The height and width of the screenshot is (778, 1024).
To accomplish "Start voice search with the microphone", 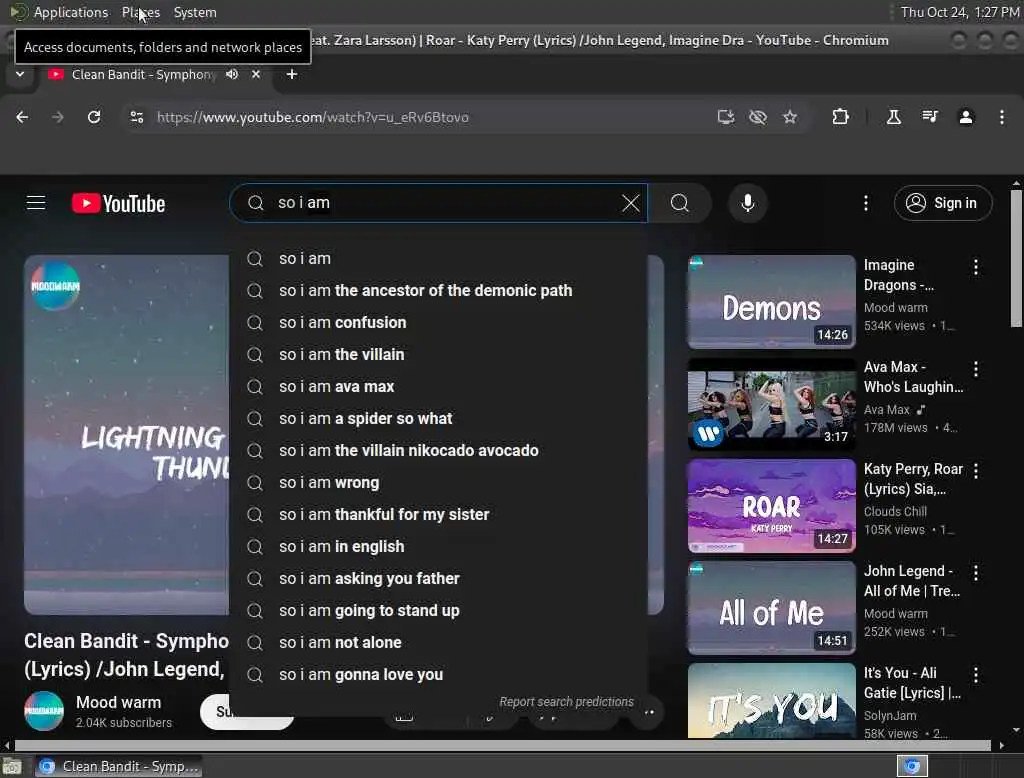I will click(748, 203).
